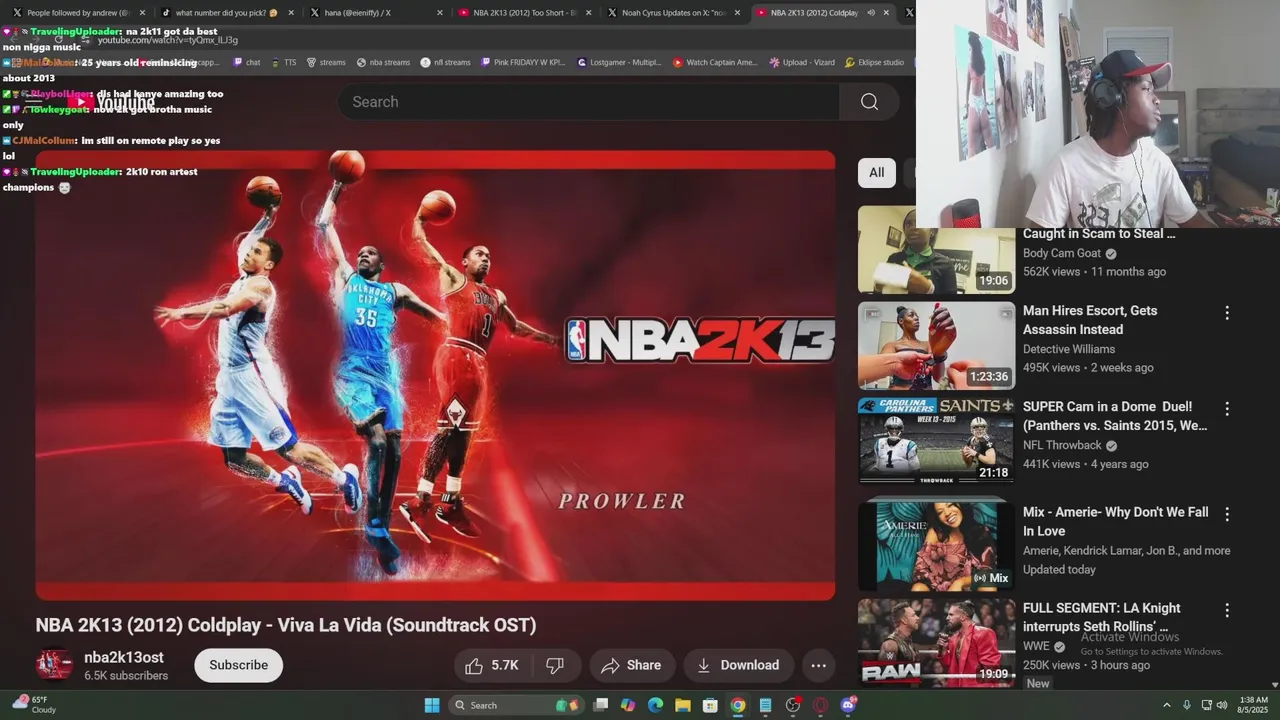Mute the playing NBA 2K13 Coldplay tab speaker
The image size is (1280, 720).
click(x=870, y=13)
